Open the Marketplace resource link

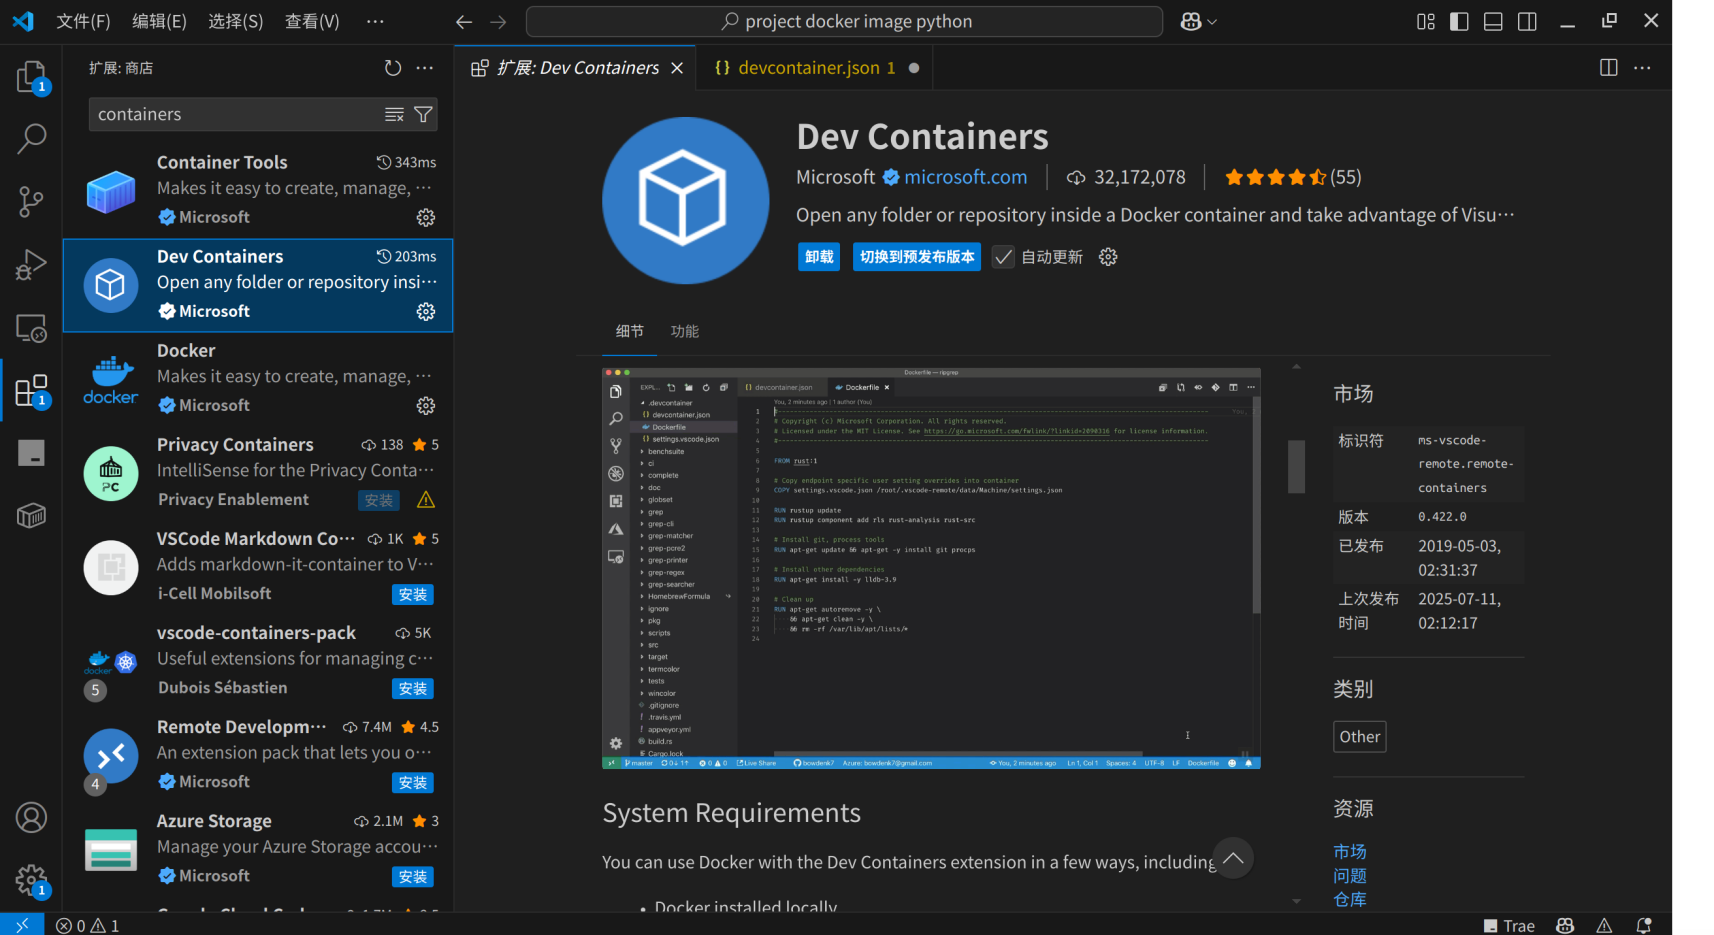1350,852
